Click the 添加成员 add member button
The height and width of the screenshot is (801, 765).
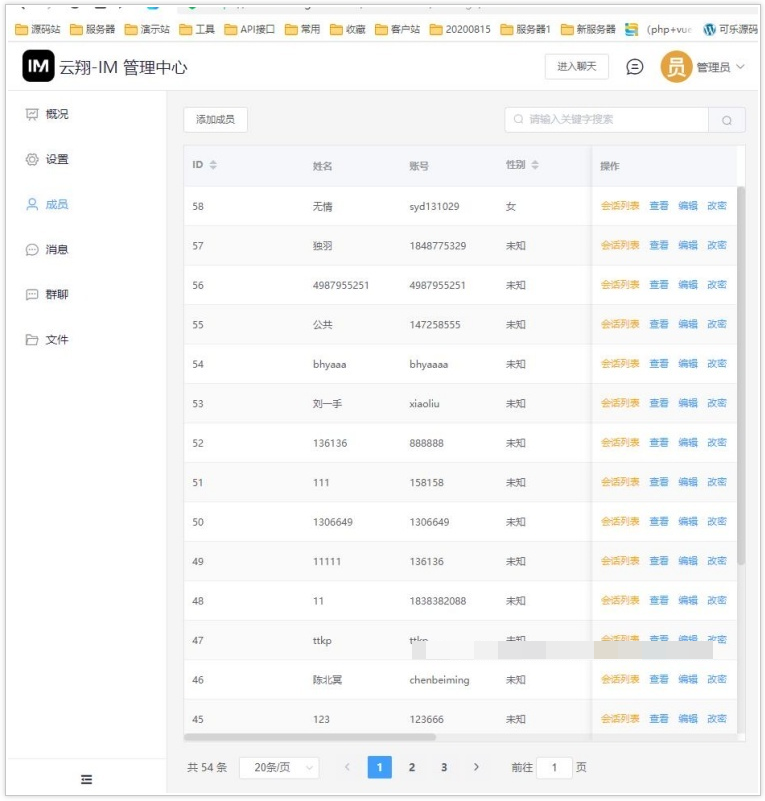(x=215, y=120)
